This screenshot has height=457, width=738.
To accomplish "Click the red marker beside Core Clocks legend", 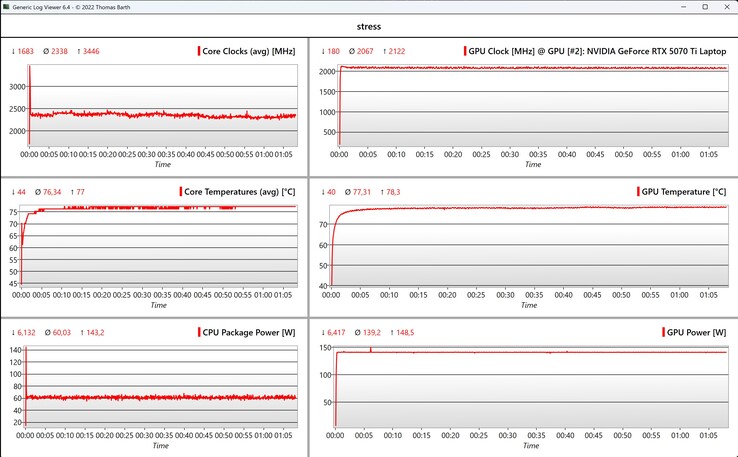I will 199,51.
